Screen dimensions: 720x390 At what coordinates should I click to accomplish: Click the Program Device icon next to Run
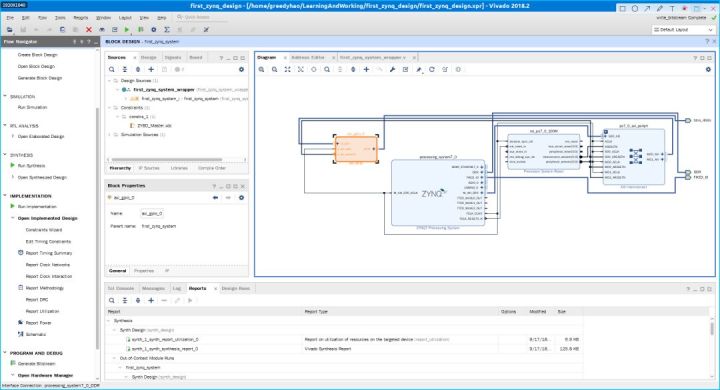coord(141,29)
